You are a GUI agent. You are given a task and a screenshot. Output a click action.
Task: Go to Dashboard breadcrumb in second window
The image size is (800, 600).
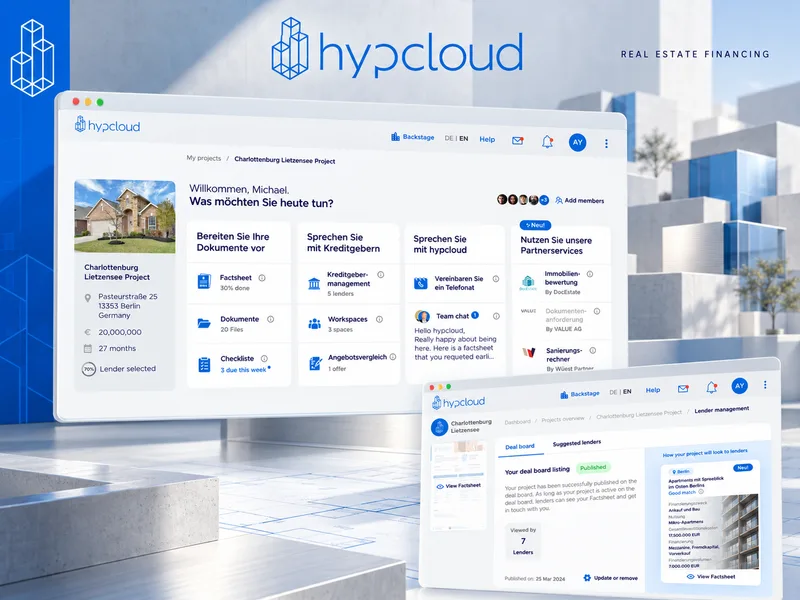tap(517, 422)
